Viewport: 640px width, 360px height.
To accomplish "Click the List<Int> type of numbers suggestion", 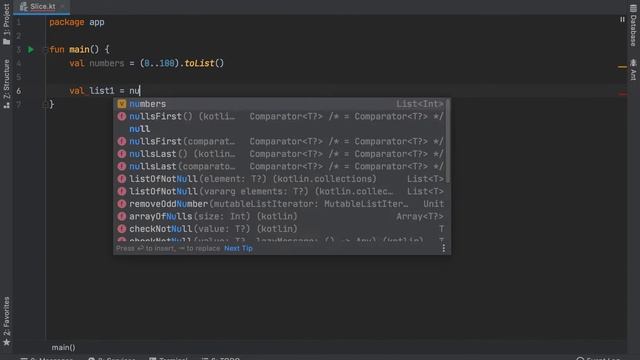I will [x=420, y=104].
